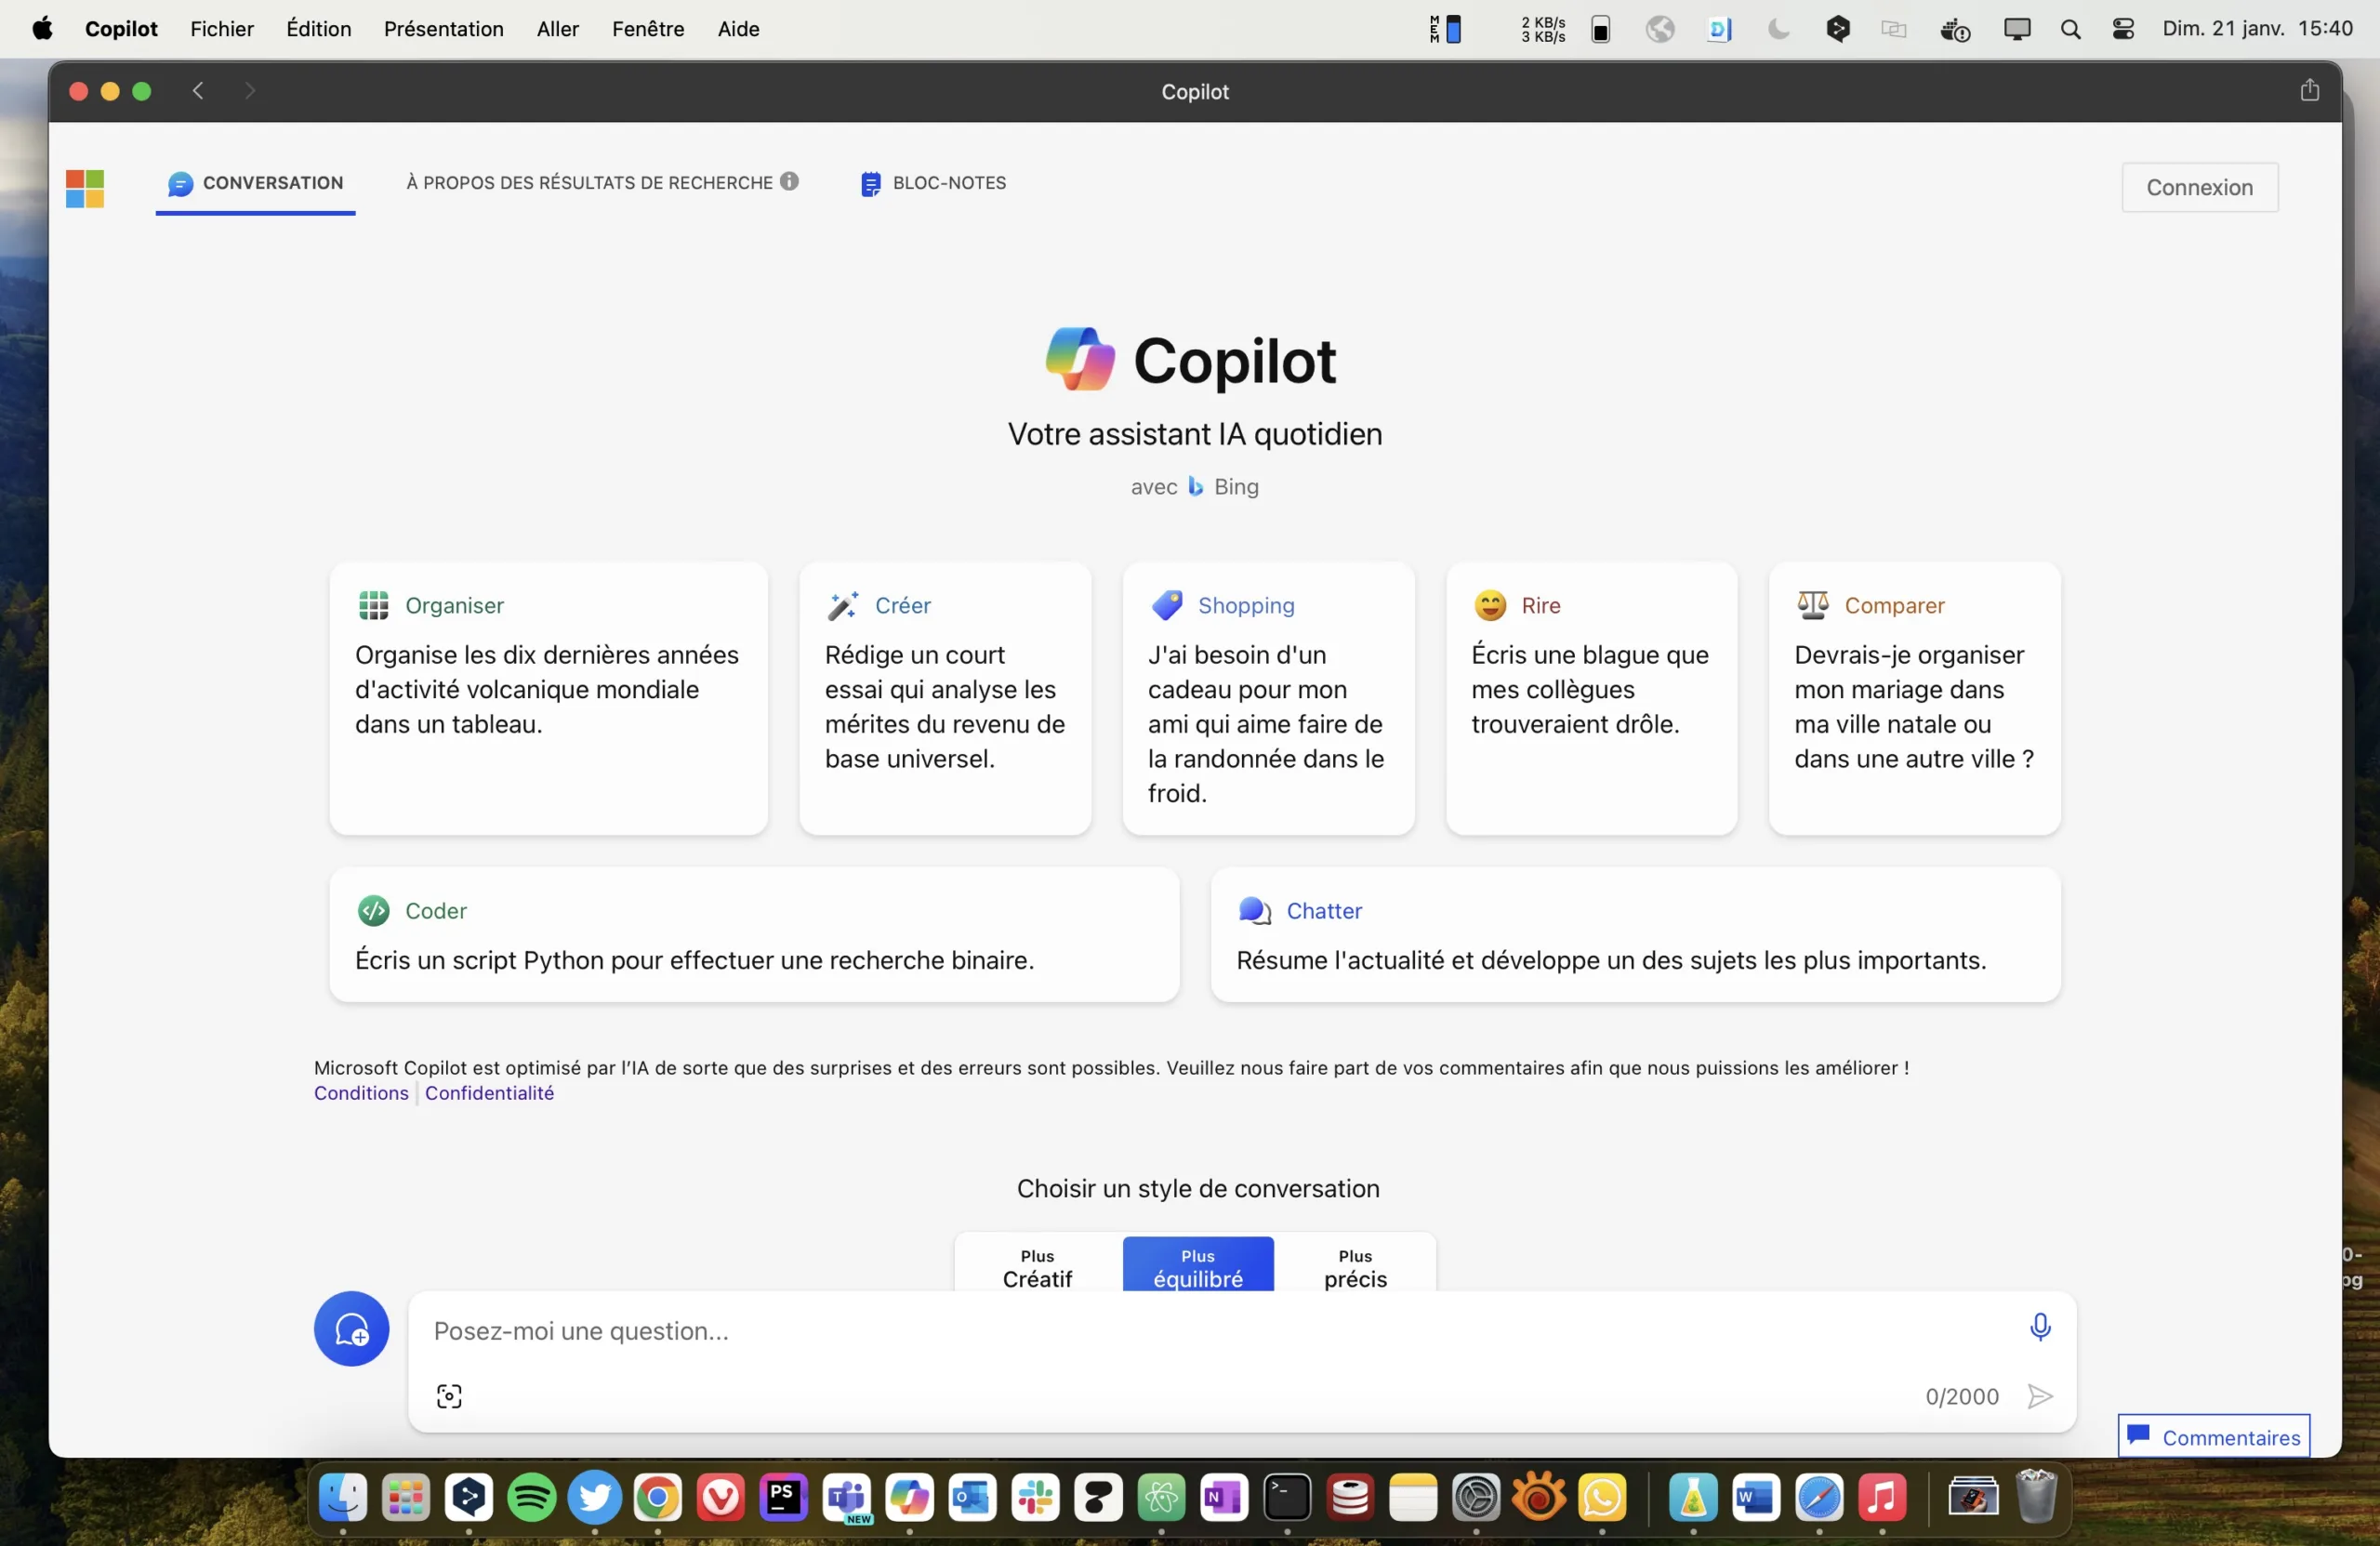The height and width of the screenshot is (1546, 2380).
Task: Toggle the Do Not Disturb moon icon
Action: [x=1779, y=29]
